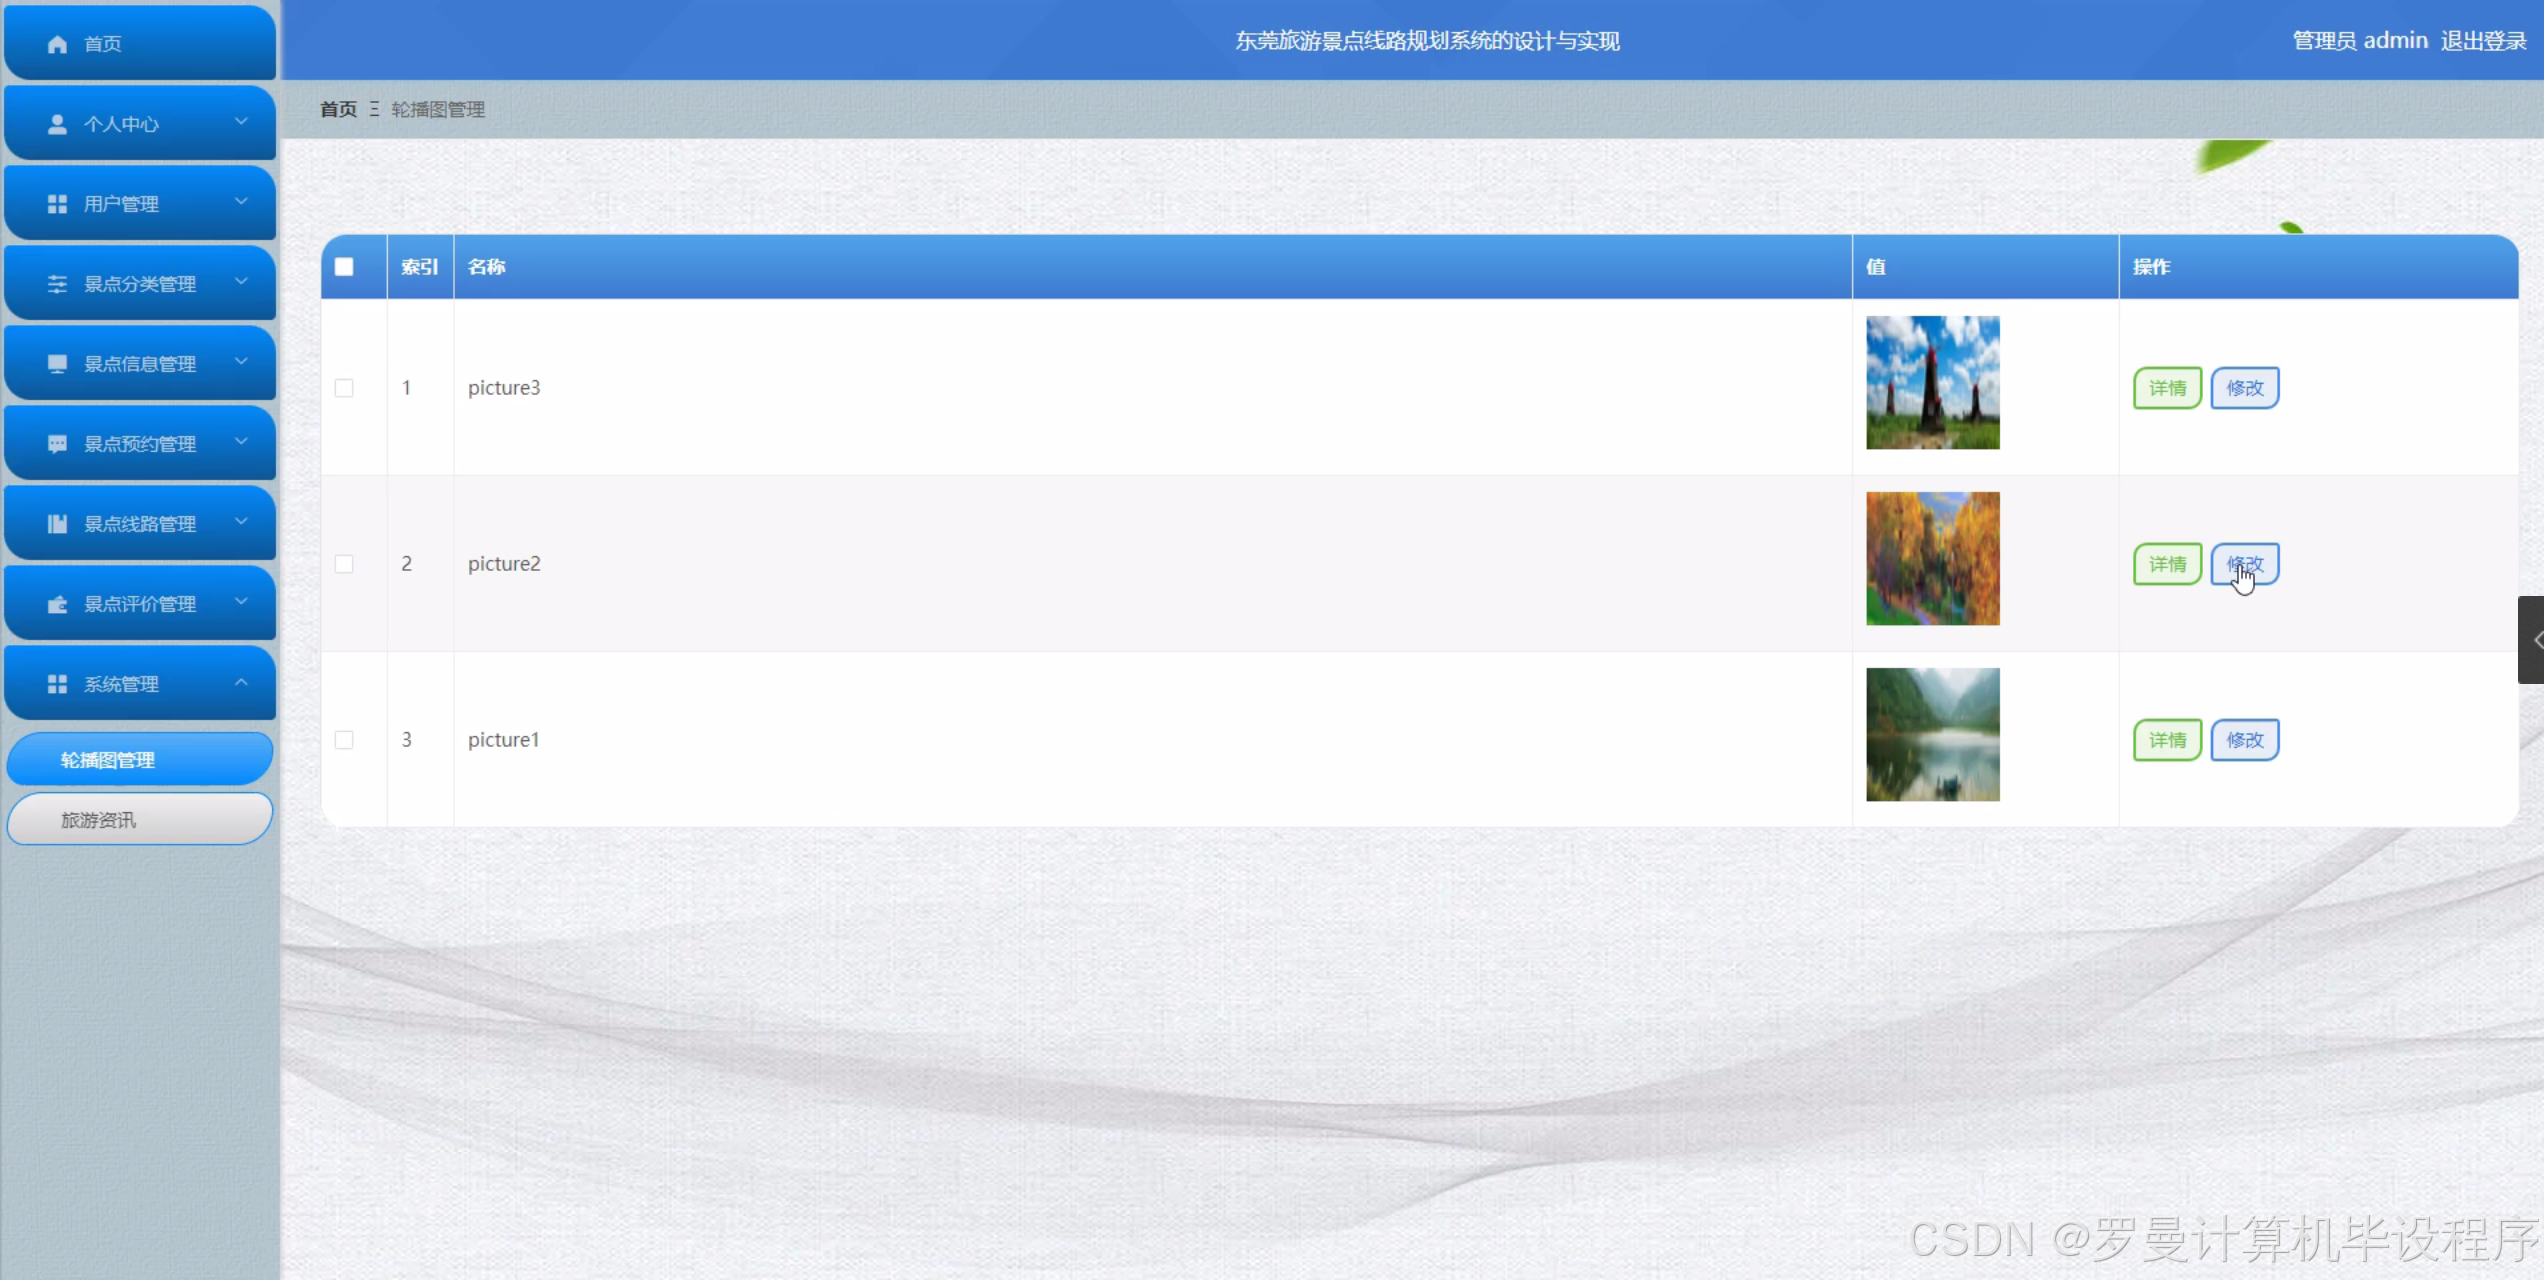This screenshot has width=2544, height=1280.
Task: Click the home icon in sidebar
Action: (57, 44)
